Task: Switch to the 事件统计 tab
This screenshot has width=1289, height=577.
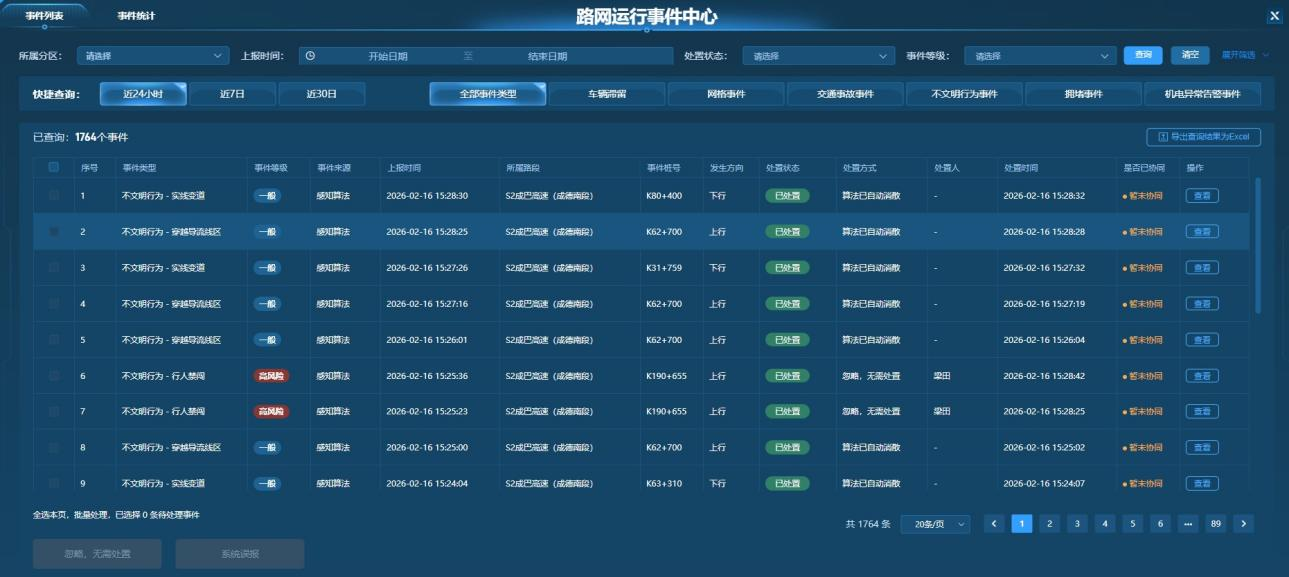Action: (136, 16)
